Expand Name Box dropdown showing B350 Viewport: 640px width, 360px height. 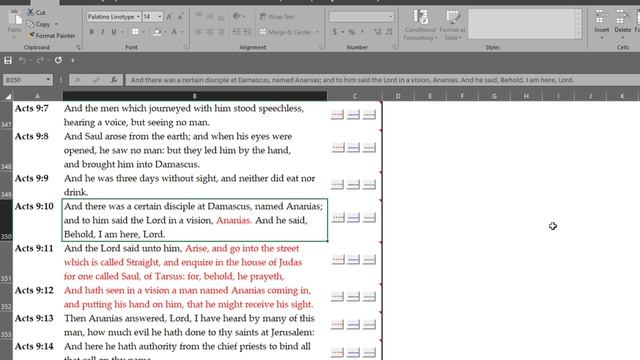click(x=48, y=80)
